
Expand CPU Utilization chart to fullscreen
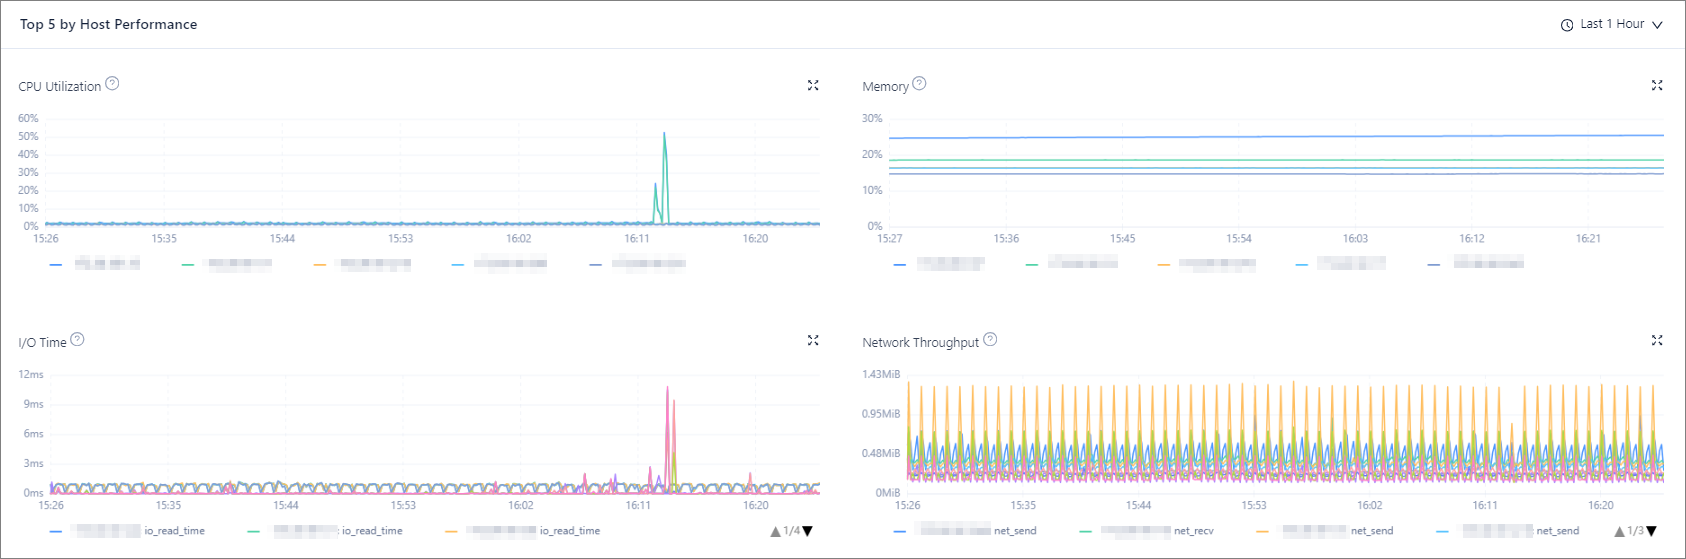tap(813, 86)
